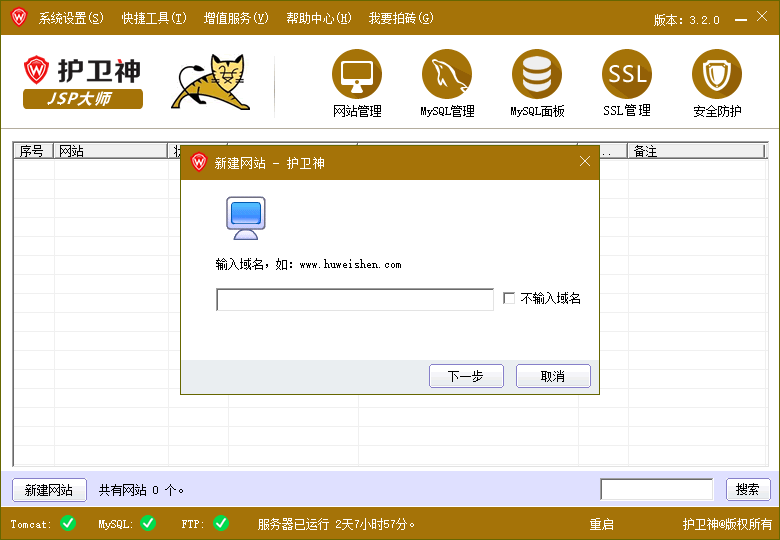Click the Tomcat status green check
The width and height of the screenshot is (780, 540).
[x=68, y=523]
